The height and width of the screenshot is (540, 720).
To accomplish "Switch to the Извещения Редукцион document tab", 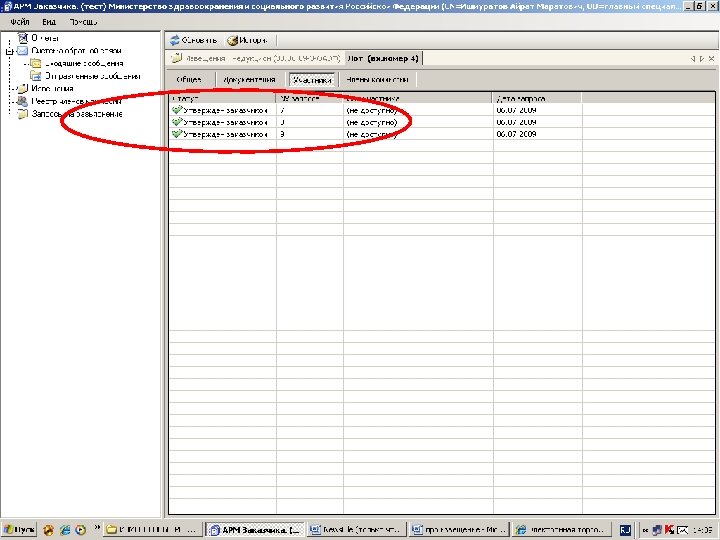I will point(256,58).
